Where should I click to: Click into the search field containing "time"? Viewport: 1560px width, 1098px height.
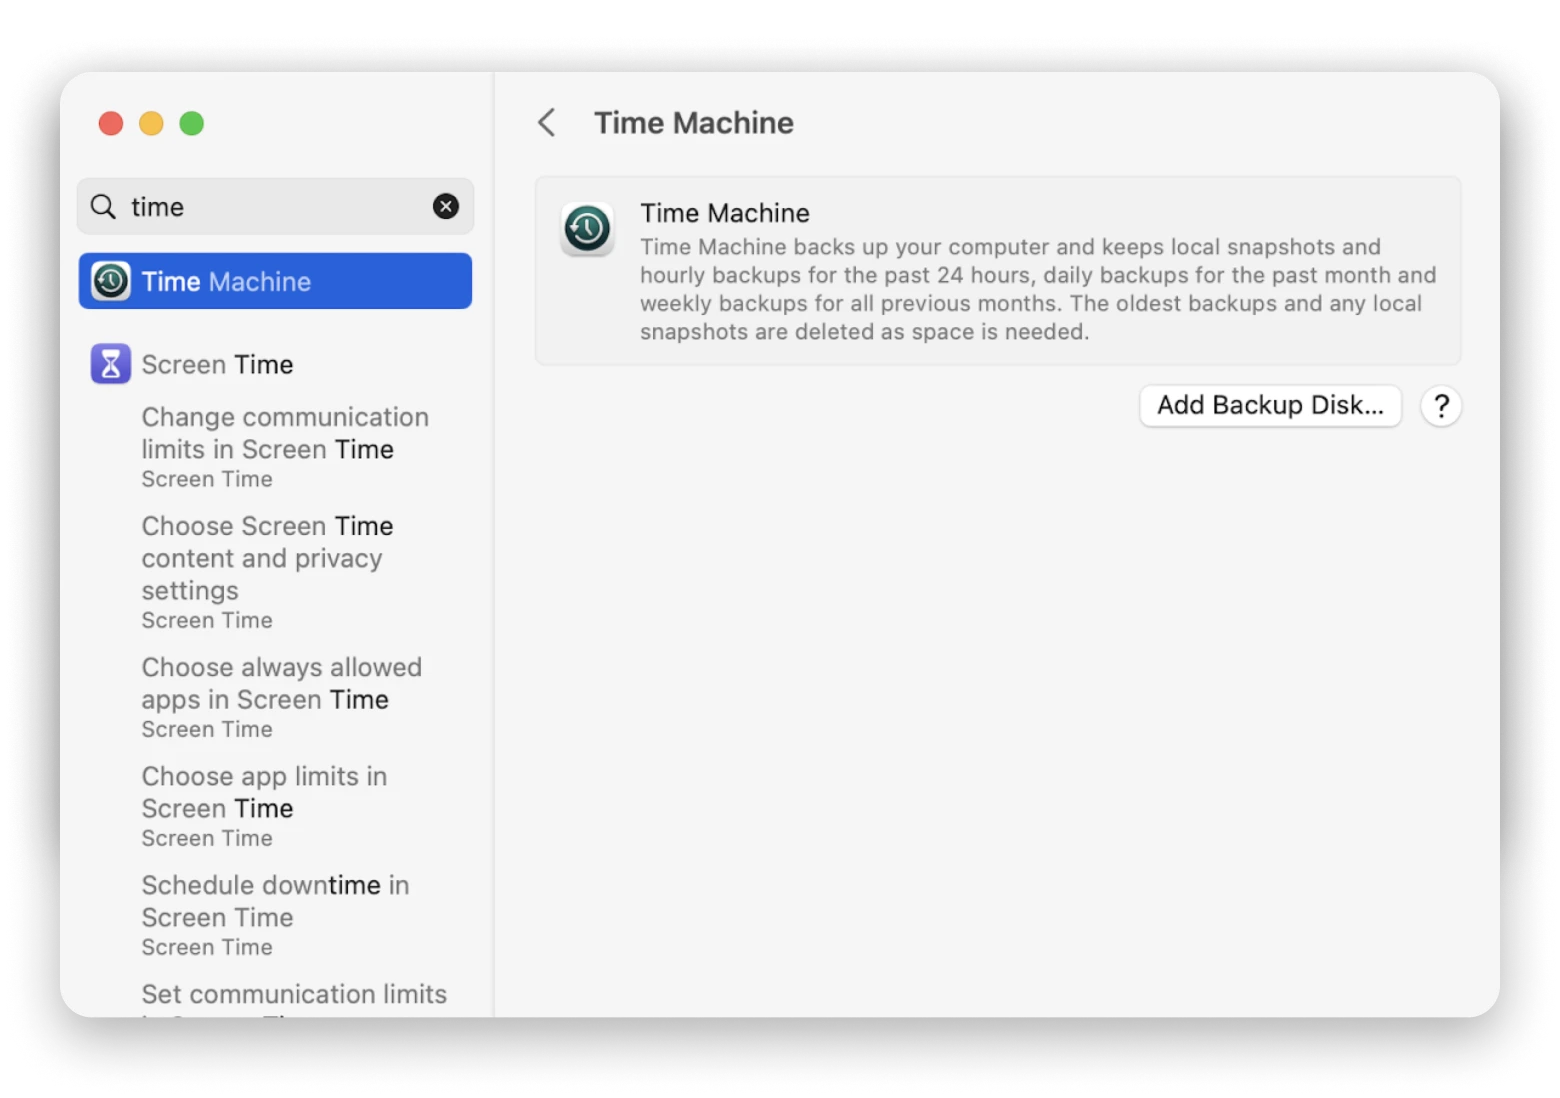coord(275,206)
